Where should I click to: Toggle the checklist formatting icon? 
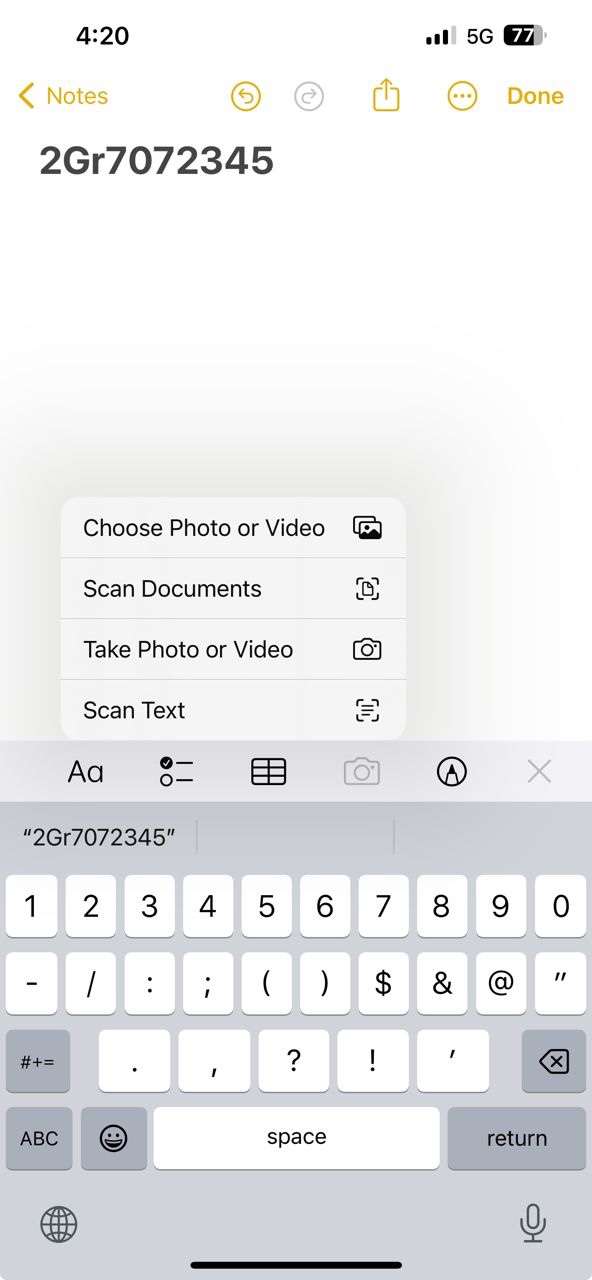(176, 771)
